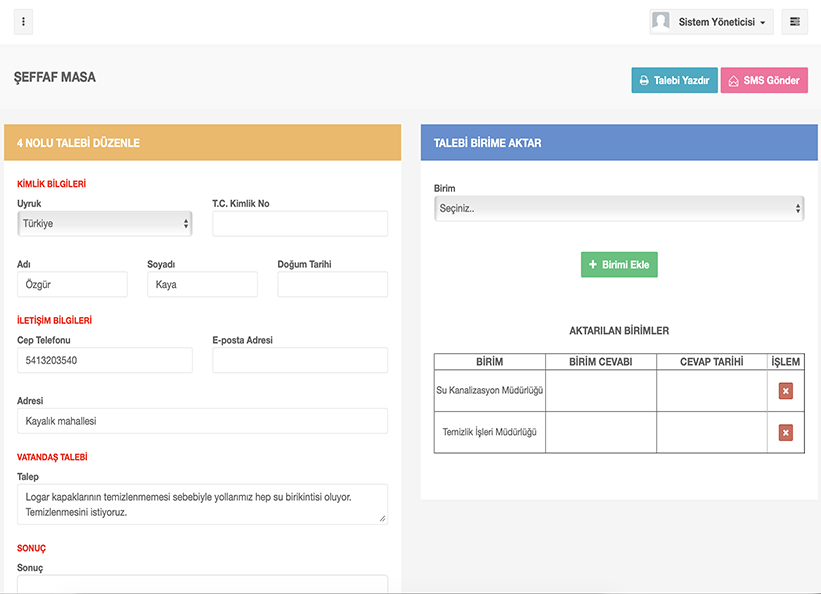Click the SMS Gönder button
The width and height of the screenshot is (821, 594).
(764, 80)
